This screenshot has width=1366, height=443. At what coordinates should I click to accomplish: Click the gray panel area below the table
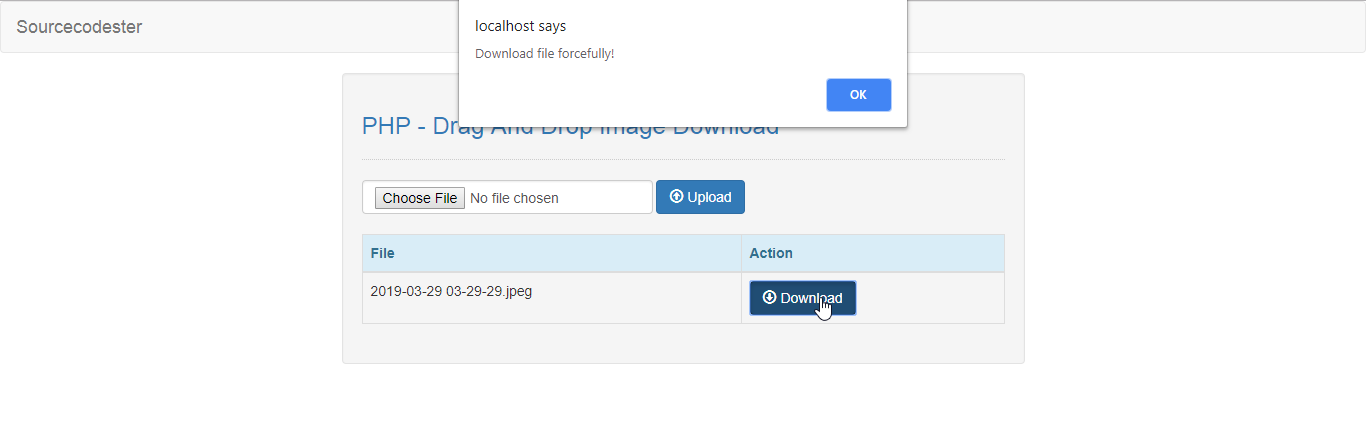pyautogui.click(x=683, y=343)
